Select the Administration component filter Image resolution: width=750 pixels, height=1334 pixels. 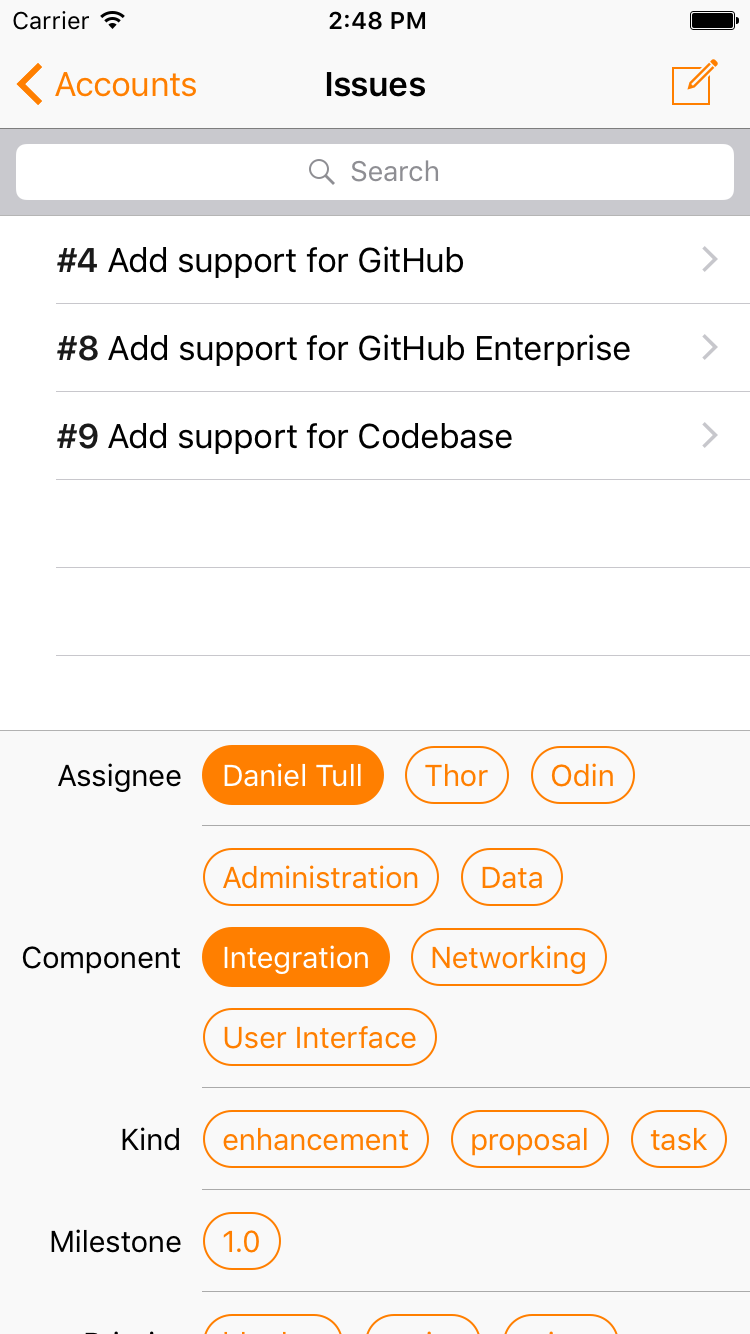pyautogui.click(x=320, y=877)
